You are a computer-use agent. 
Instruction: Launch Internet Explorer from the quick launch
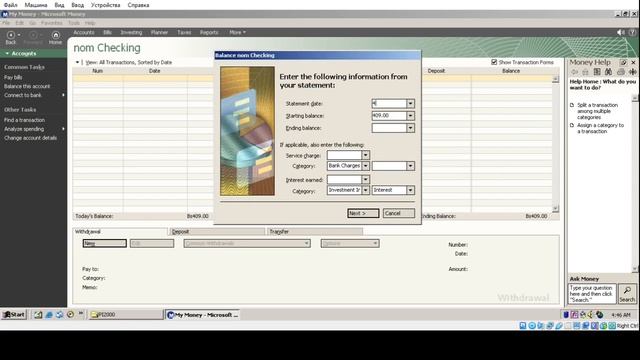tap(49, 315)
